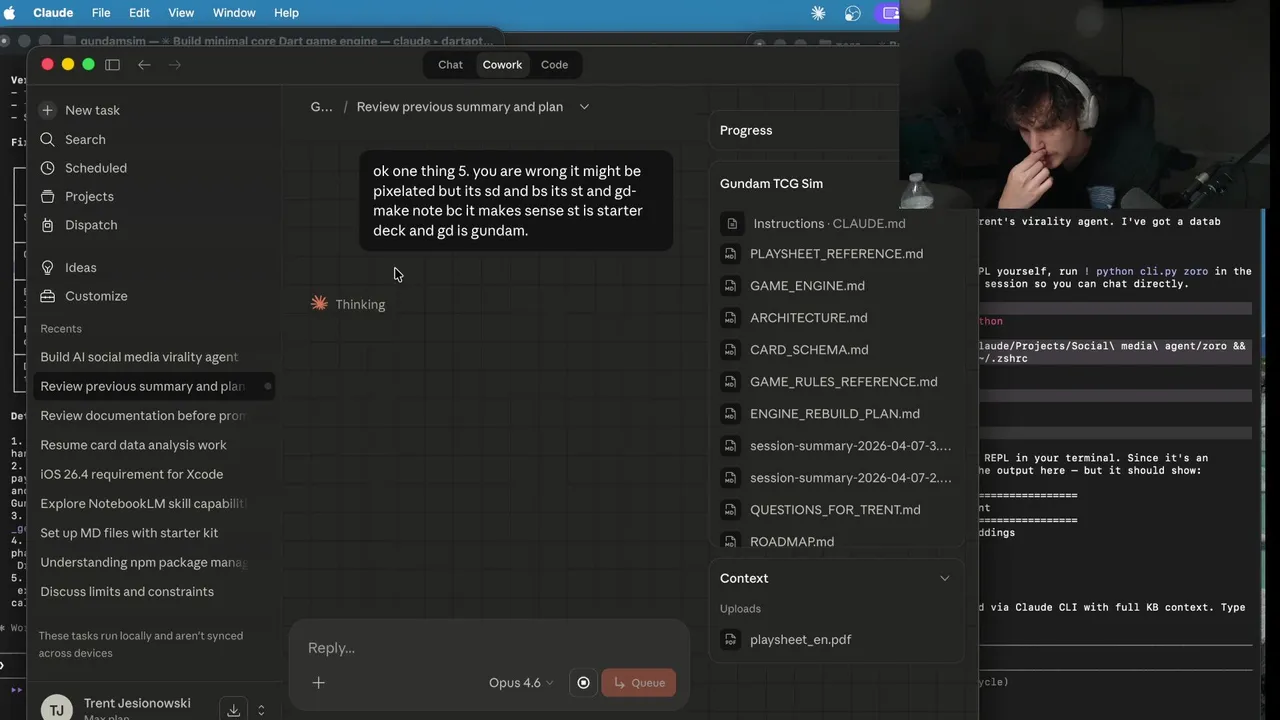
Task: Open the Edit menu
Action: pyautogui.click(x=139, y=13)
